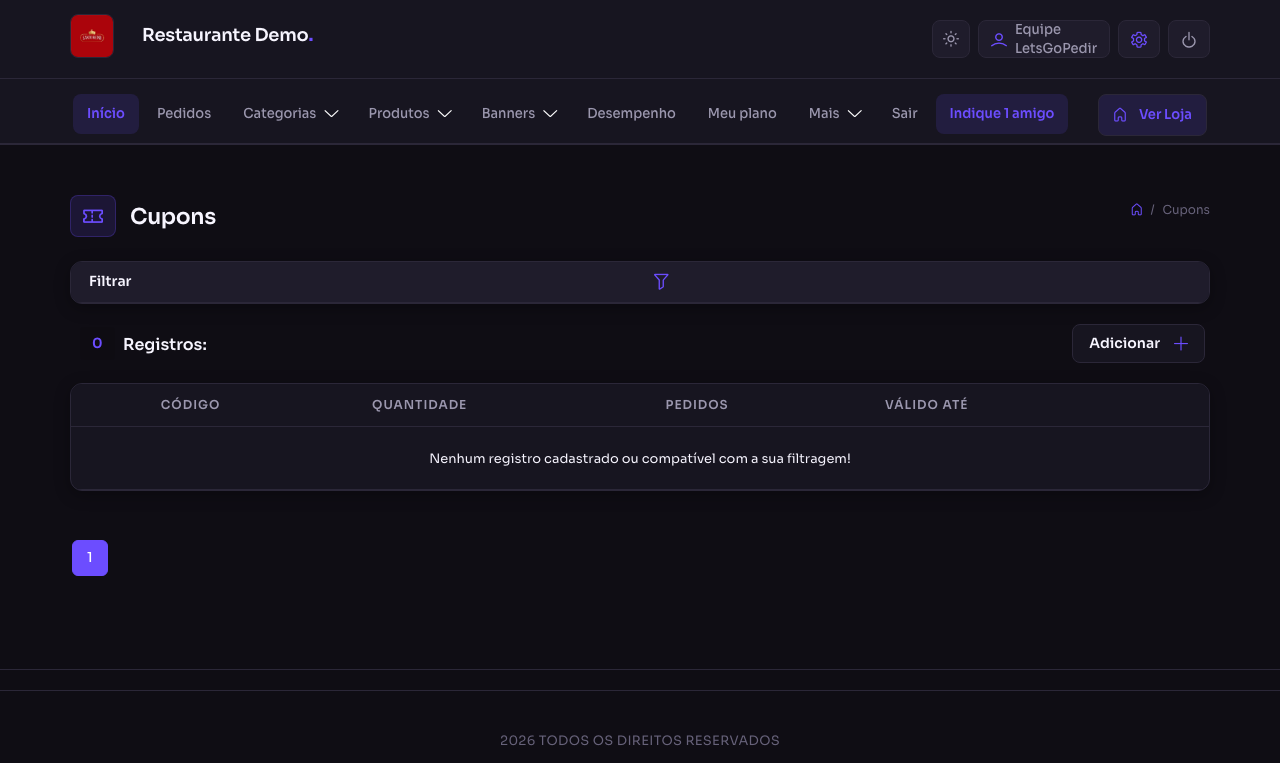Open the Equipe LetsGoPedir user profile

[1044, 39]
